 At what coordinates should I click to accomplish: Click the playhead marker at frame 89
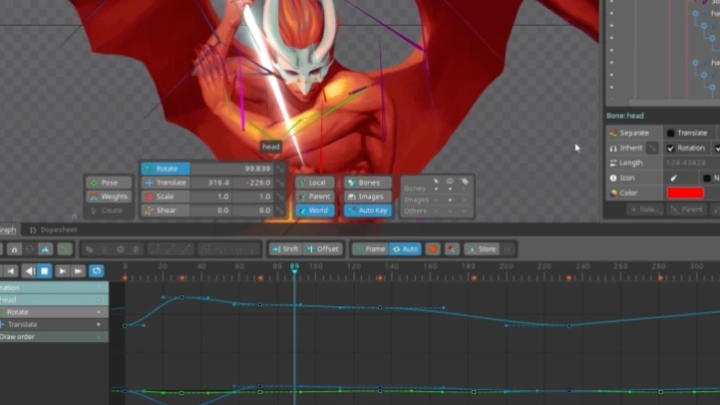[294, 268]
